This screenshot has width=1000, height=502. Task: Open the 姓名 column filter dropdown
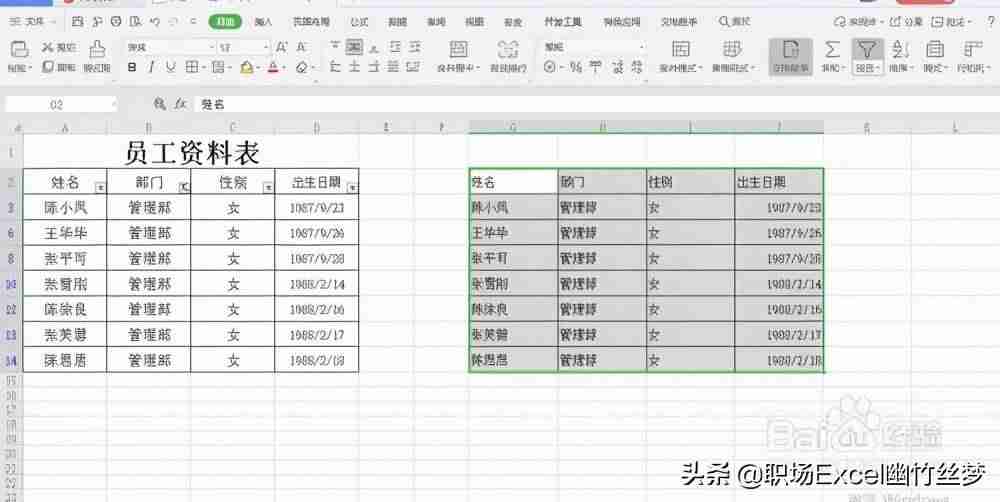100,187
